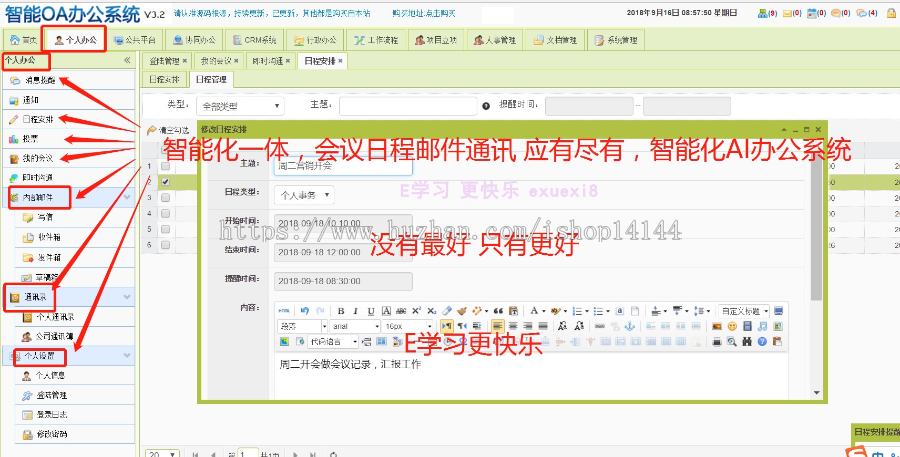Click the superscript icon in editor toolbar
Screen dimensions: 900x457
pos(417,311)
